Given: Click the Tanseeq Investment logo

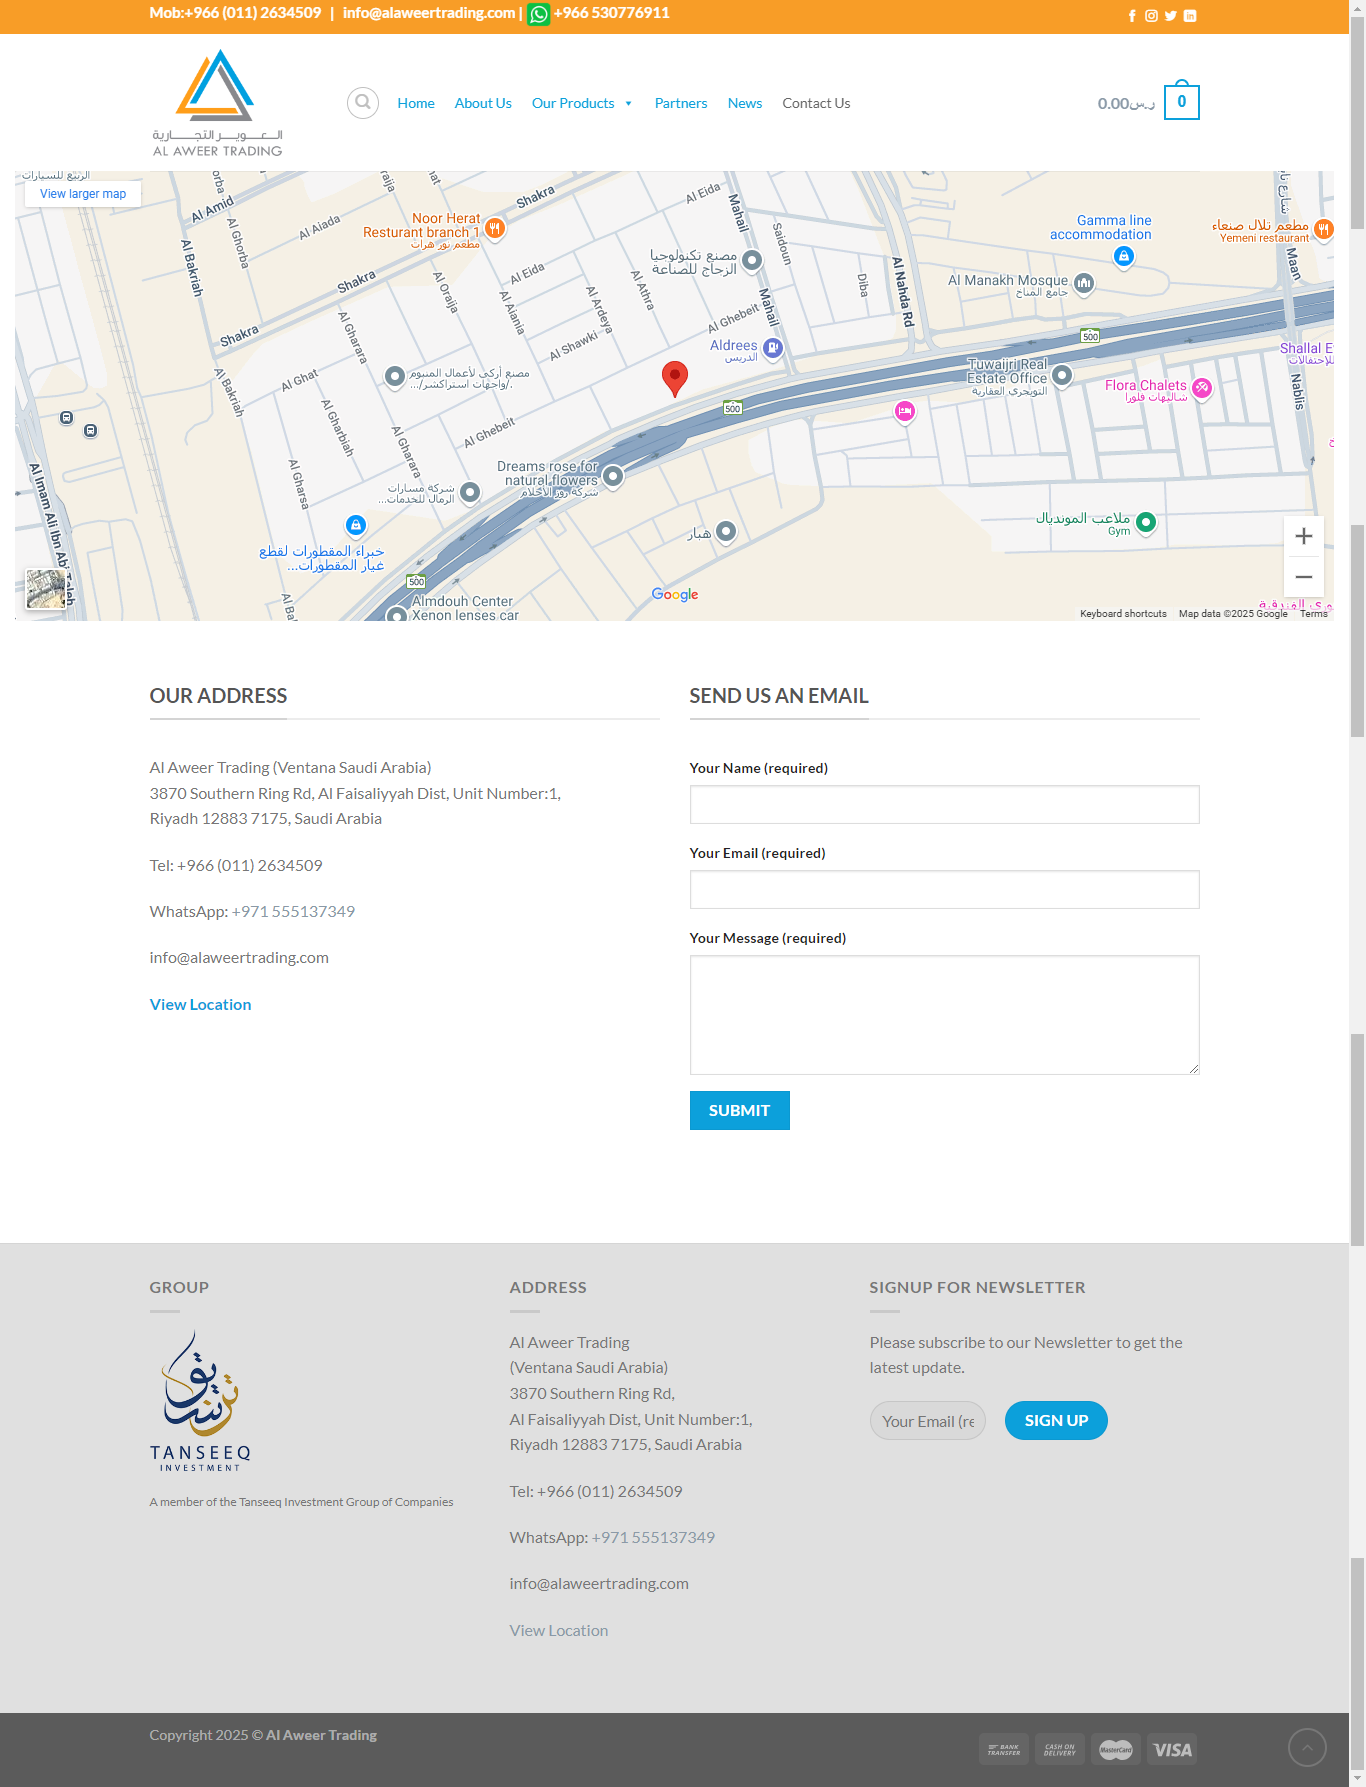Looking at the screenshot, I should pos(200,1400).
